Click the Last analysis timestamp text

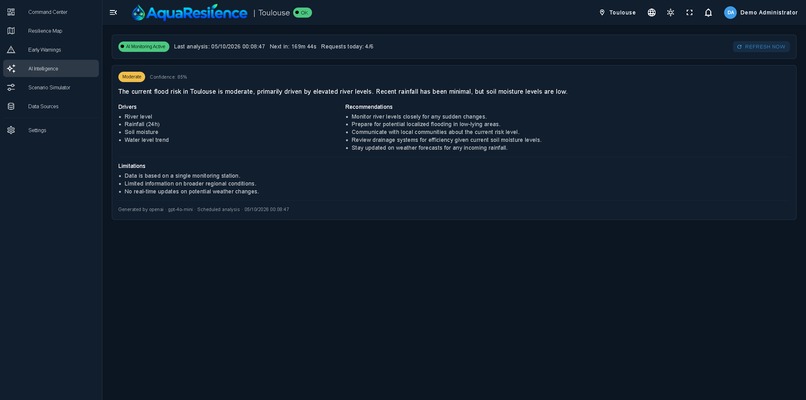click(219, 47)
